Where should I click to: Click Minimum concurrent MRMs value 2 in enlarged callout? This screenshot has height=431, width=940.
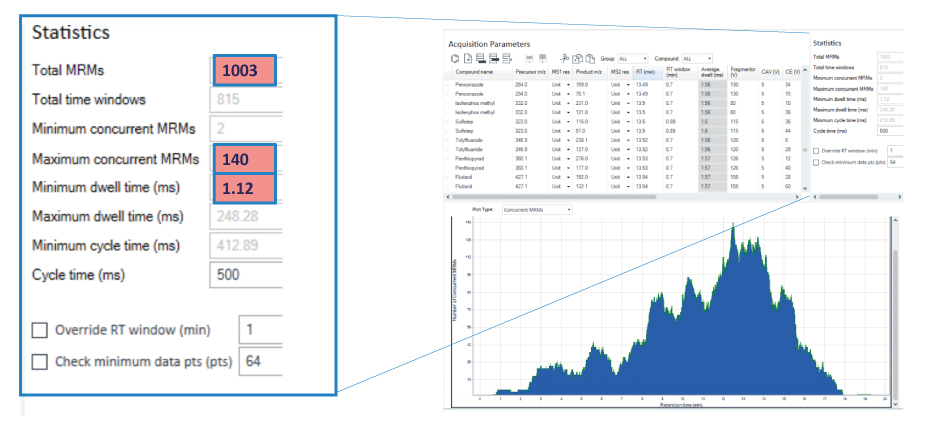click(246, 129)
